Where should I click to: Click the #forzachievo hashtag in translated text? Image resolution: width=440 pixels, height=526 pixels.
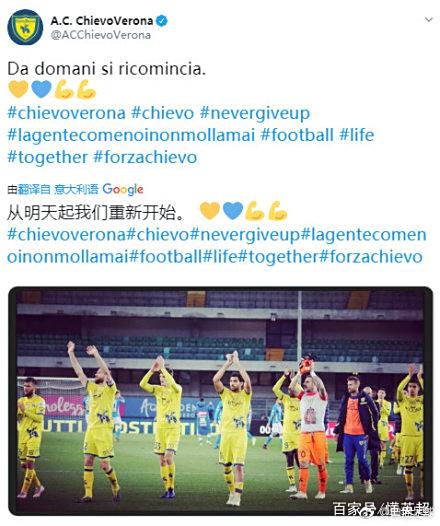click(x=371, y=257)
